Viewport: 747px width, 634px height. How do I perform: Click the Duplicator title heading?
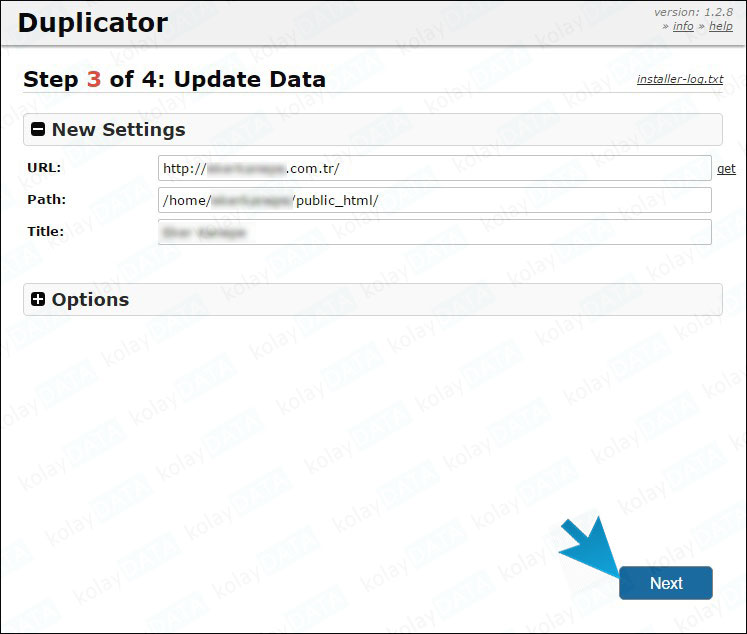coord(93,23)
